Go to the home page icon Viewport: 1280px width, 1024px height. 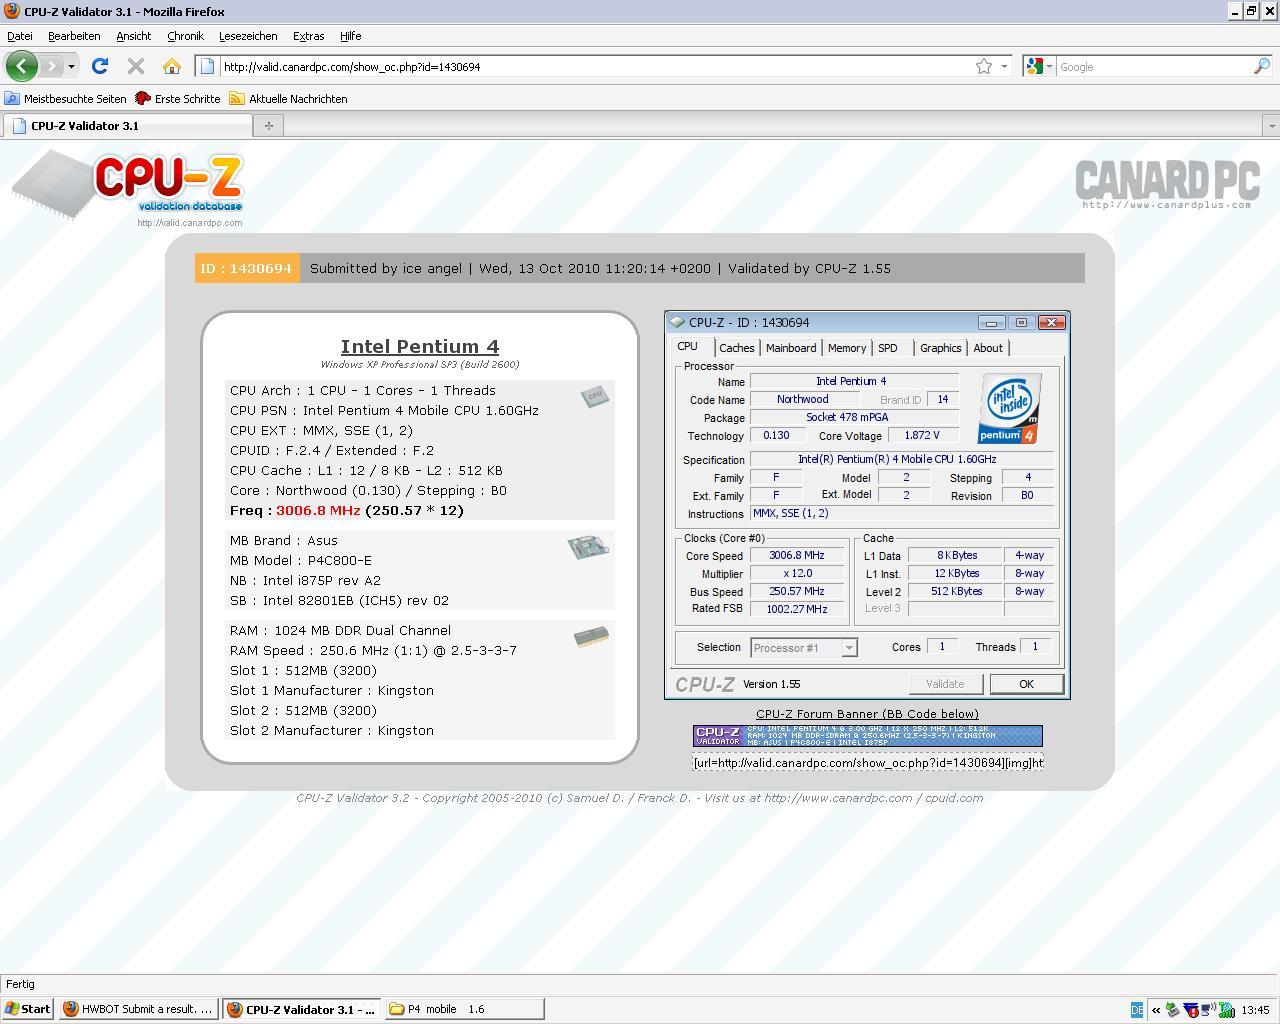point(172,66)
